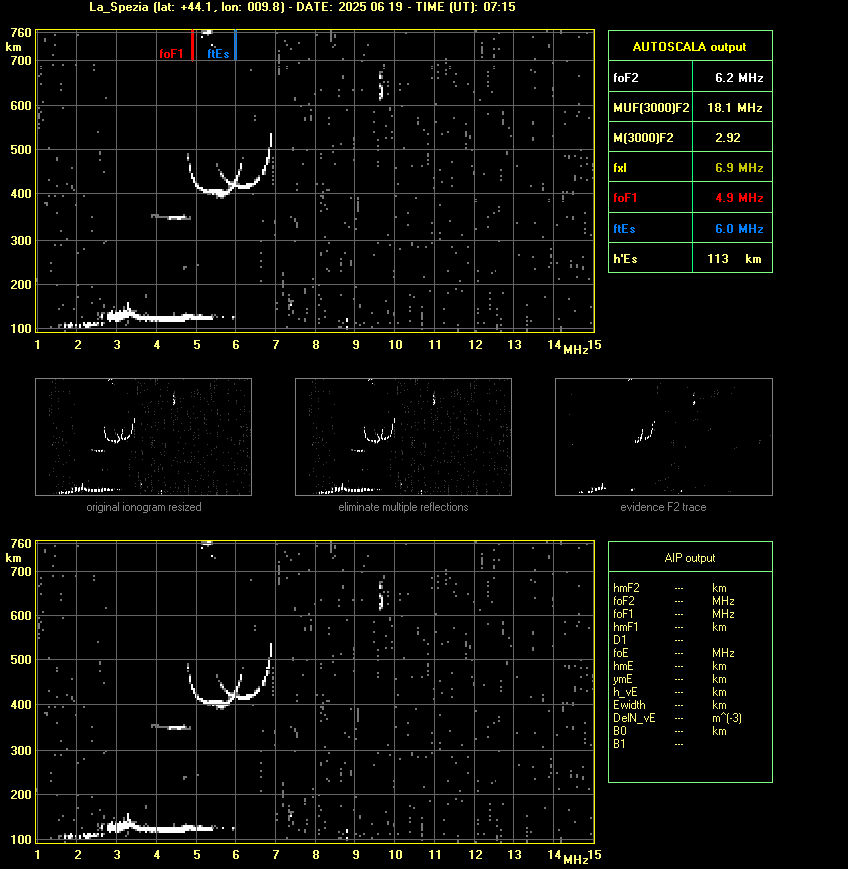The height and width of the screenshot is (869, 848).
Task: Click the 'original ionogram resized' thumbnail
Action: click(143, 437)
